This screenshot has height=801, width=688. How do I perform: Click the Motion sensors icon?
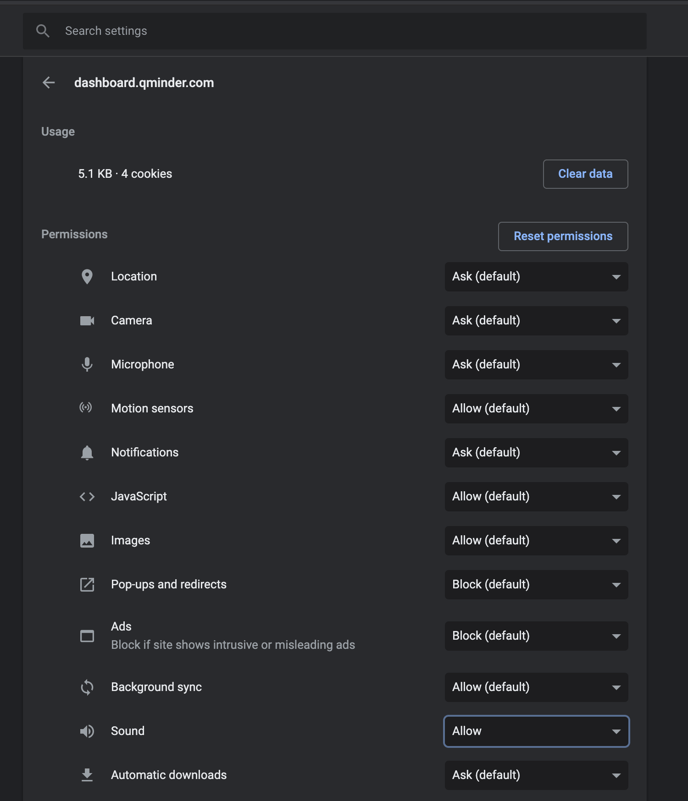coord(86,407)
